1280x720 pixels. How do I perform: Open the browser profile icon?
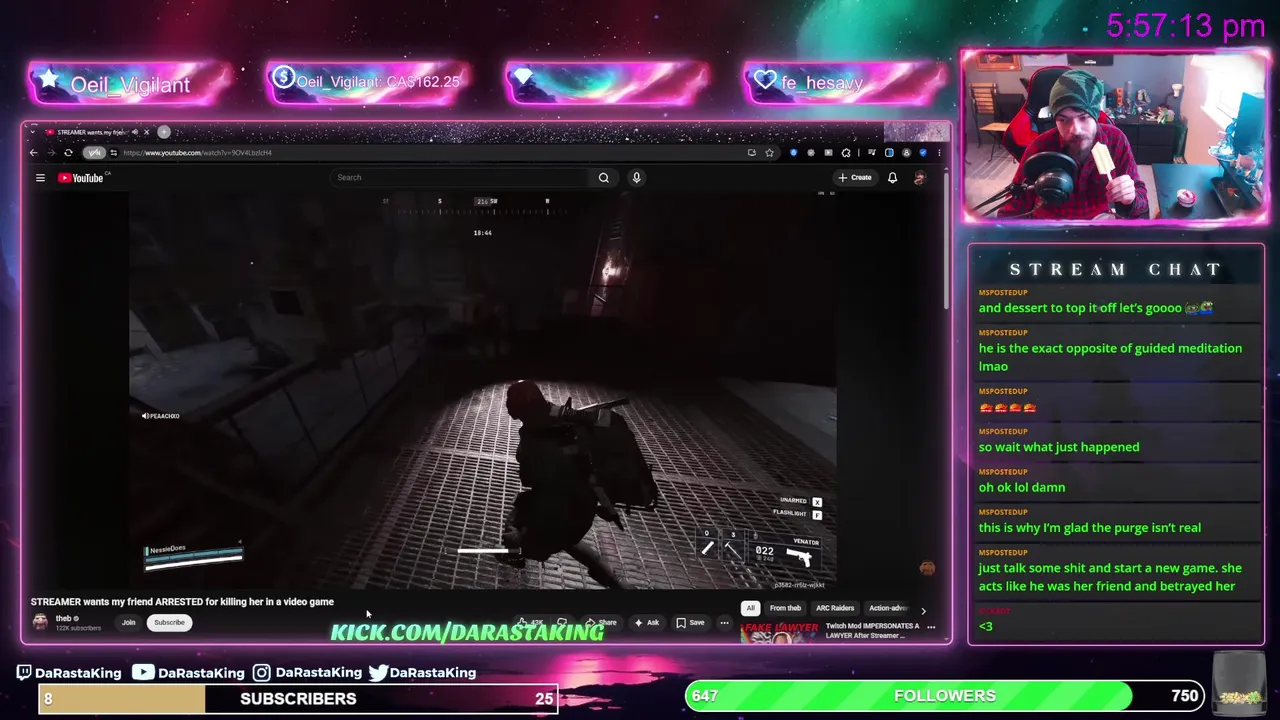[x=906, y=152]
